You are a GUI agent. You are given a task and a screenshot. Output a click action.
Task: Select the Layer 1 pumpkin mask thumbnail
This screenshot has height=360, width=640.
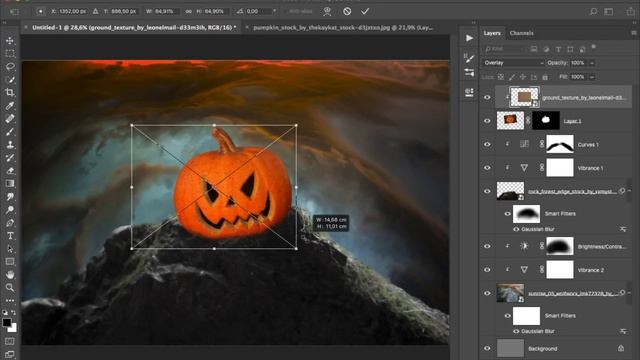(x=546, y=121)
